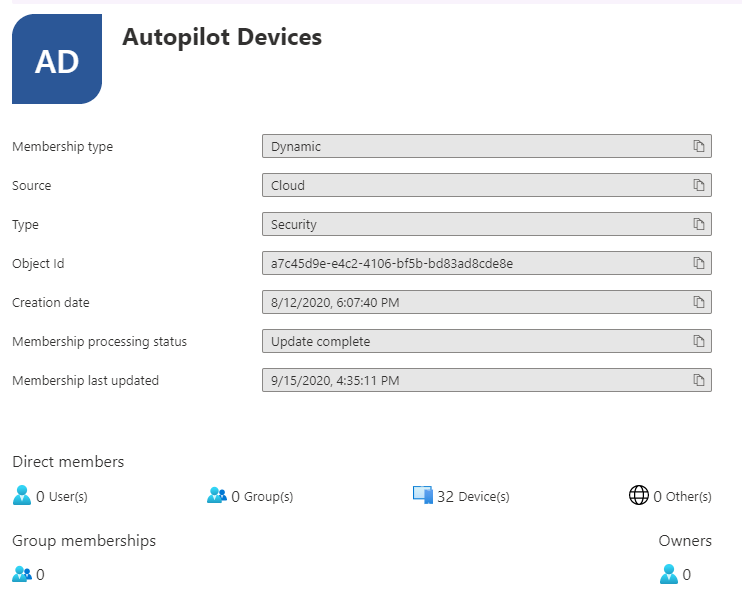Click the Creation date label

click(x=51, y=302)
